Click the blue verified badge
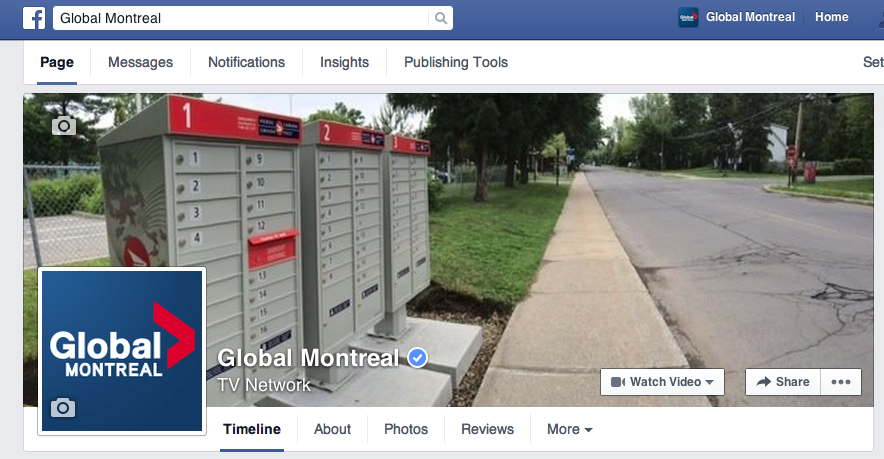The width and height of the screenshot is (884, 459). click(417, 358)
